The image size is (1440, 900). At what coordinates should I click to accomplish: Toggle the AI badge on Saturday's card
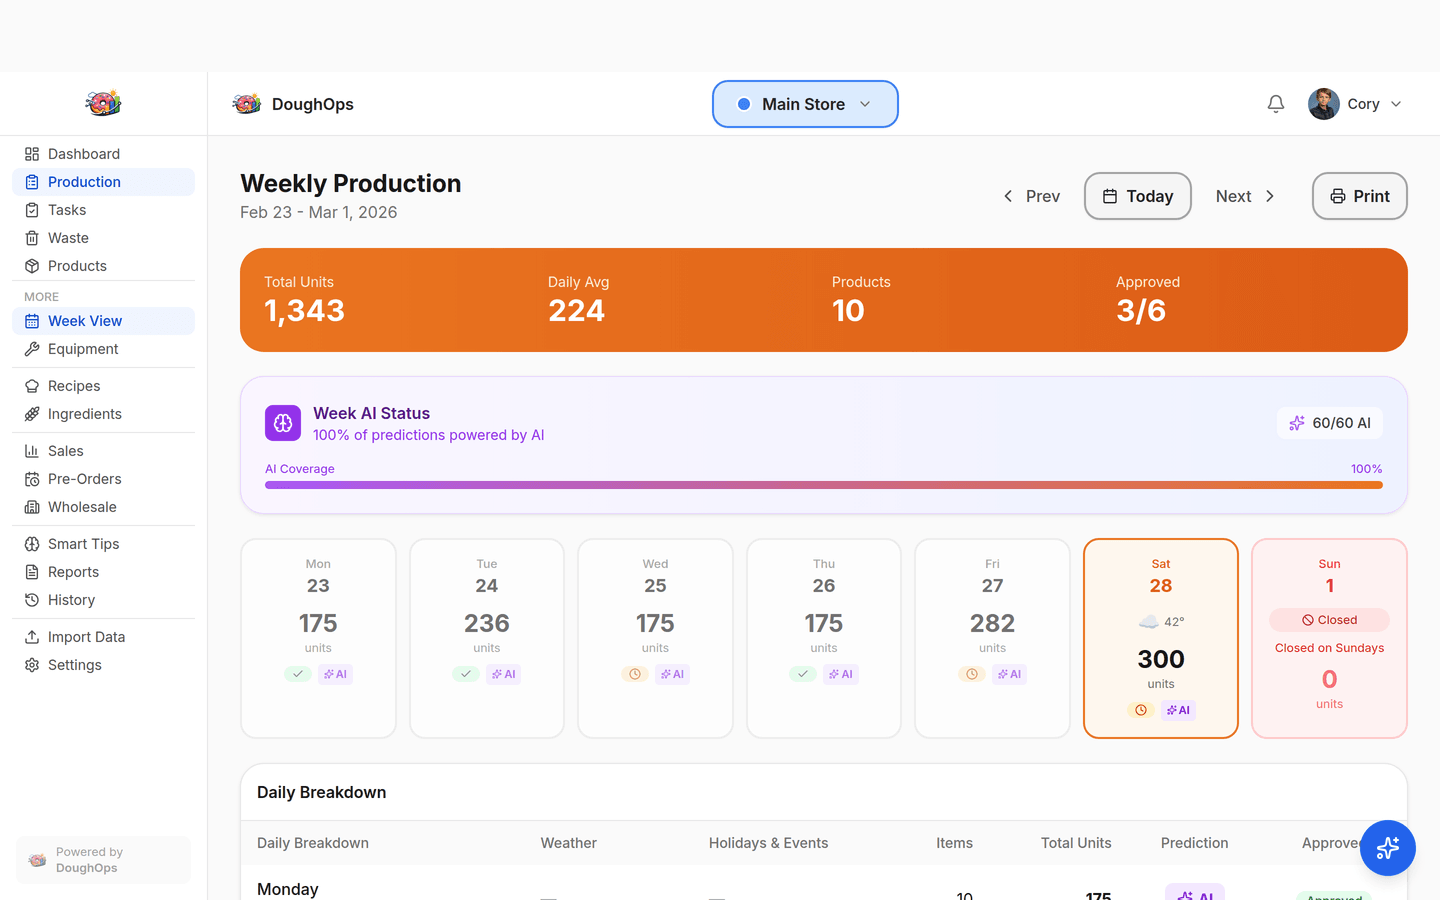[x=1177, y=710]
